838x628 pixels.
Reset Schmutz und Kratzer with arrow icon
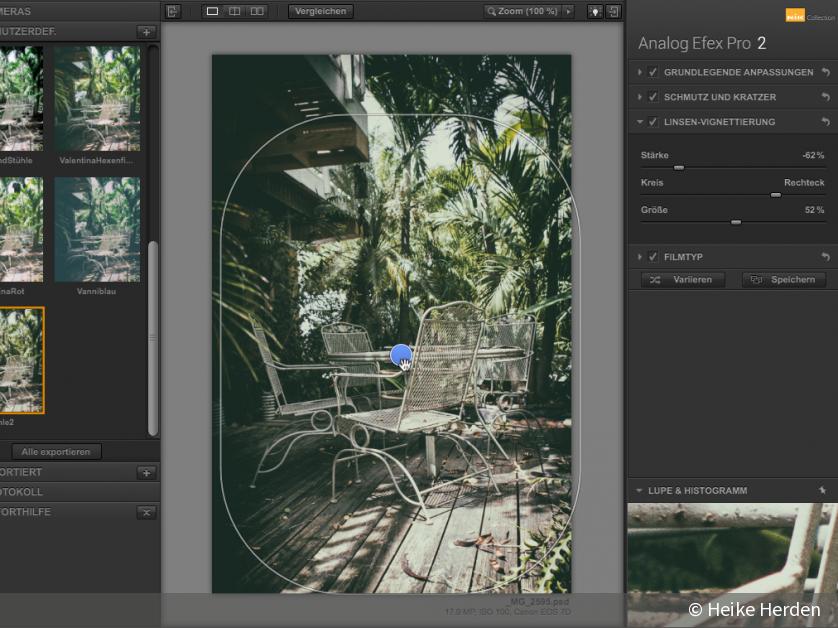pos(826,97)
